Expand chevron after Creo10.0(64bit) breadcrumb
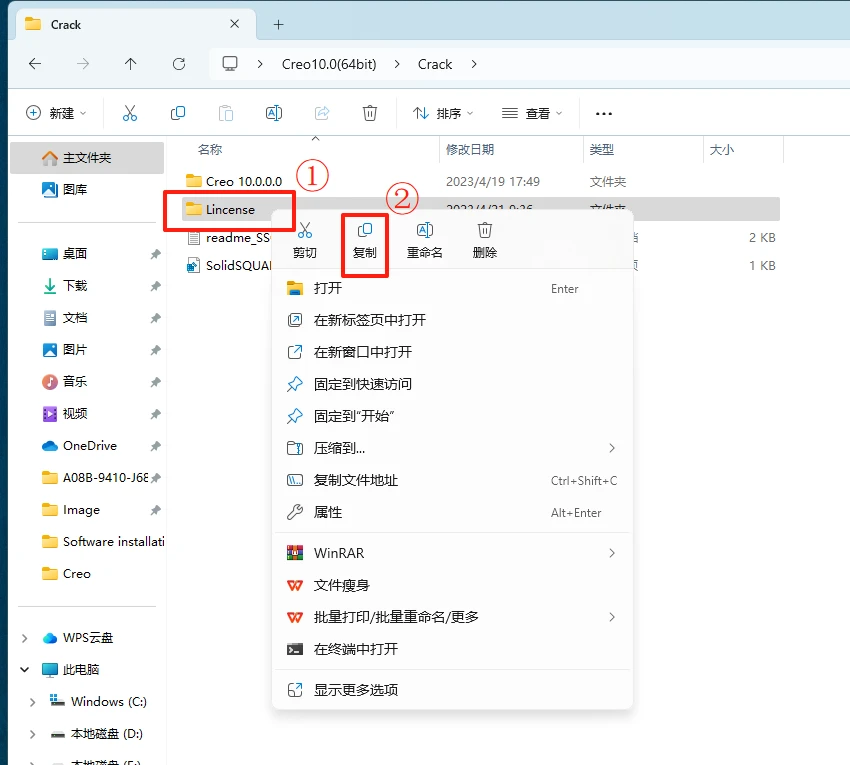 tap(397, 64)
